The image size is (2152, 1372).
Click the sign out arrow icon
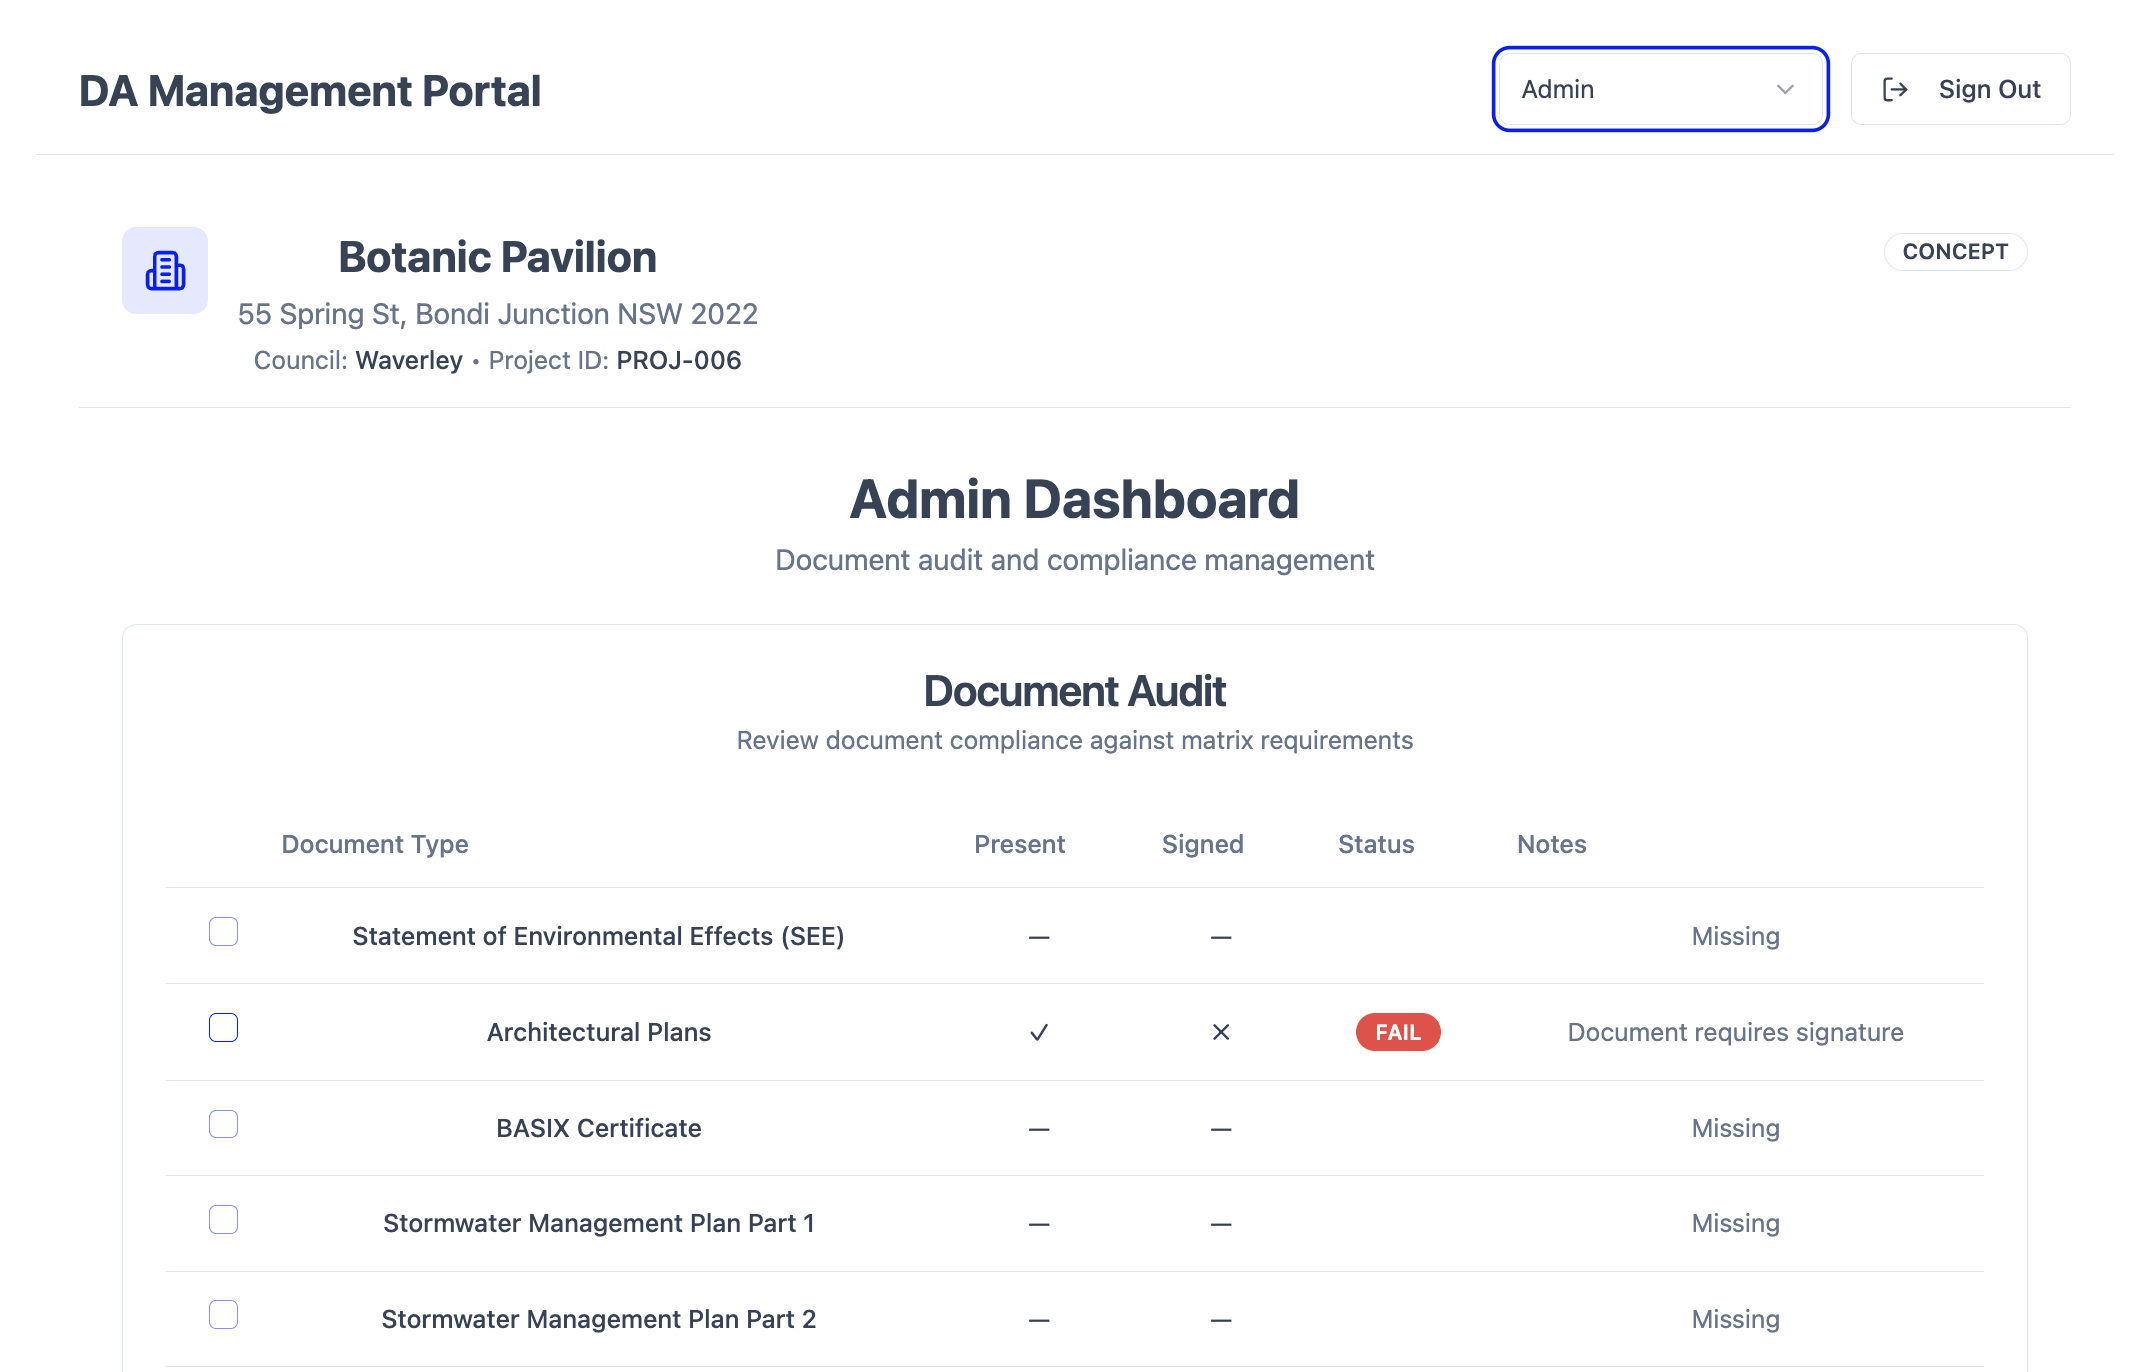click(1894, 90)
